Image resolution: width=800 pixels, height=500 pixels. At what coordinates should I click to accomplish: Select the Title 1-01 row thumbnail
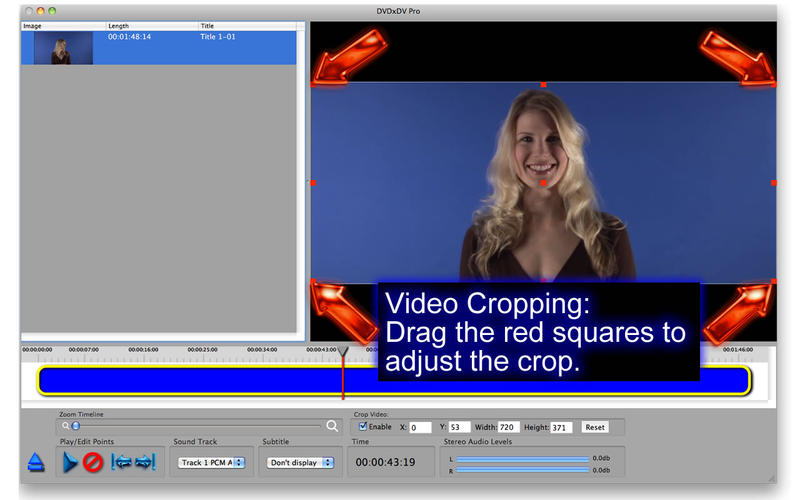tap(63, 48)
